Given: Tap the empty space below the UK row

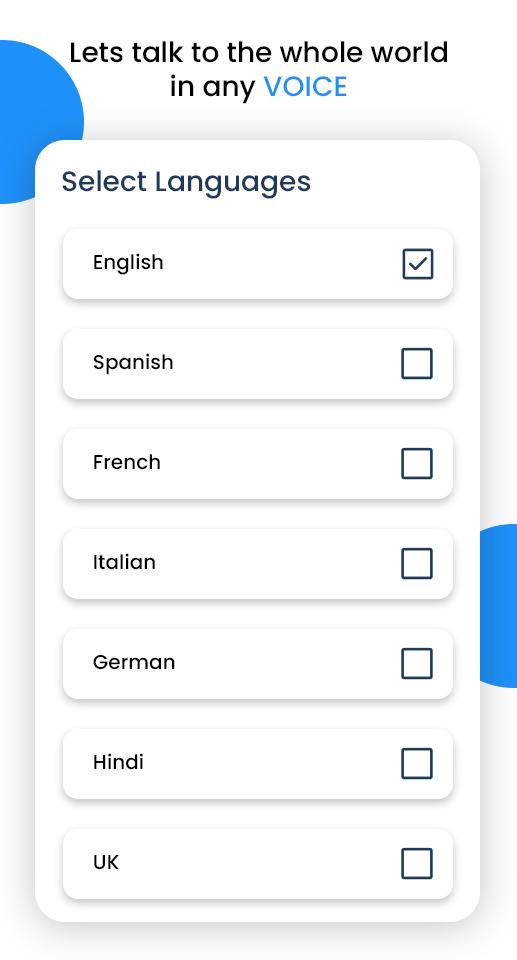Looking at the screenshot, I should [x=257, y=910].
